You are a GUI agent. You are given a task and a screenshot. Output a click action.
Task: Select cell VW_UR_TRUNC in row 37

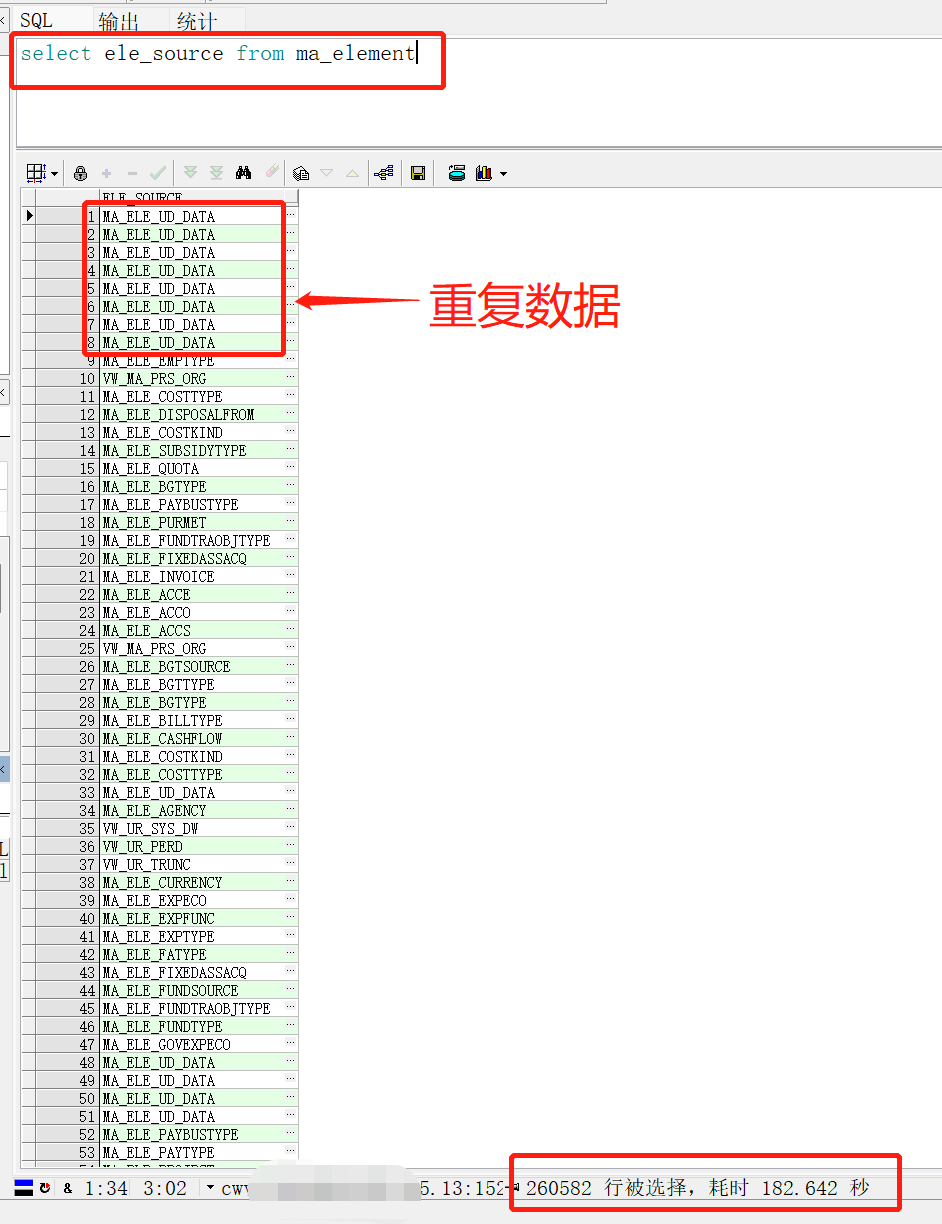coord(192,864)
